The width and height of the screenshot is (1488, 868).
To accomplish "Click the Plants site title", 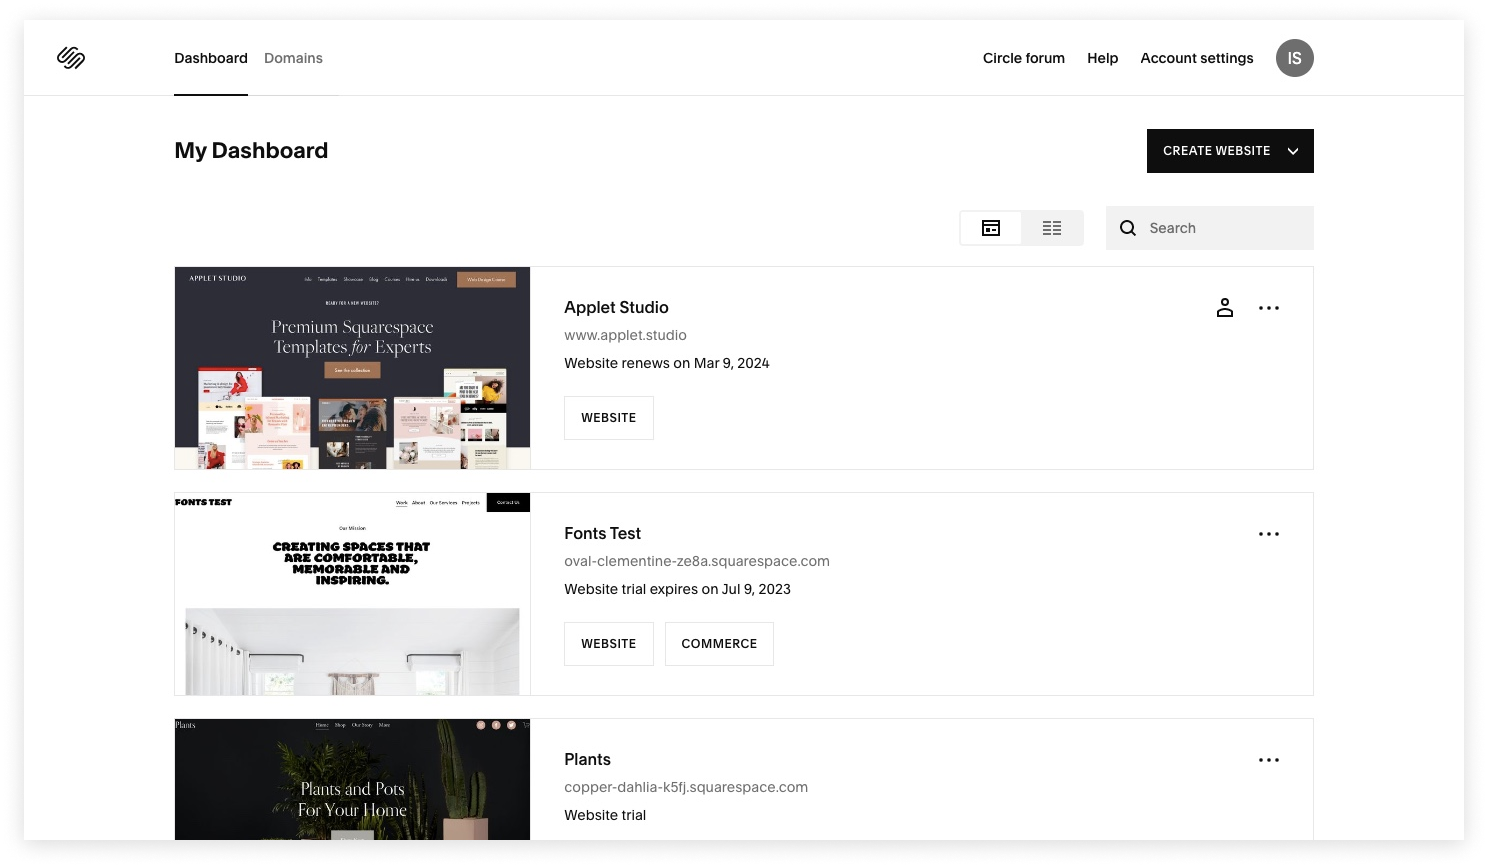I will click(x=587, y=759).
